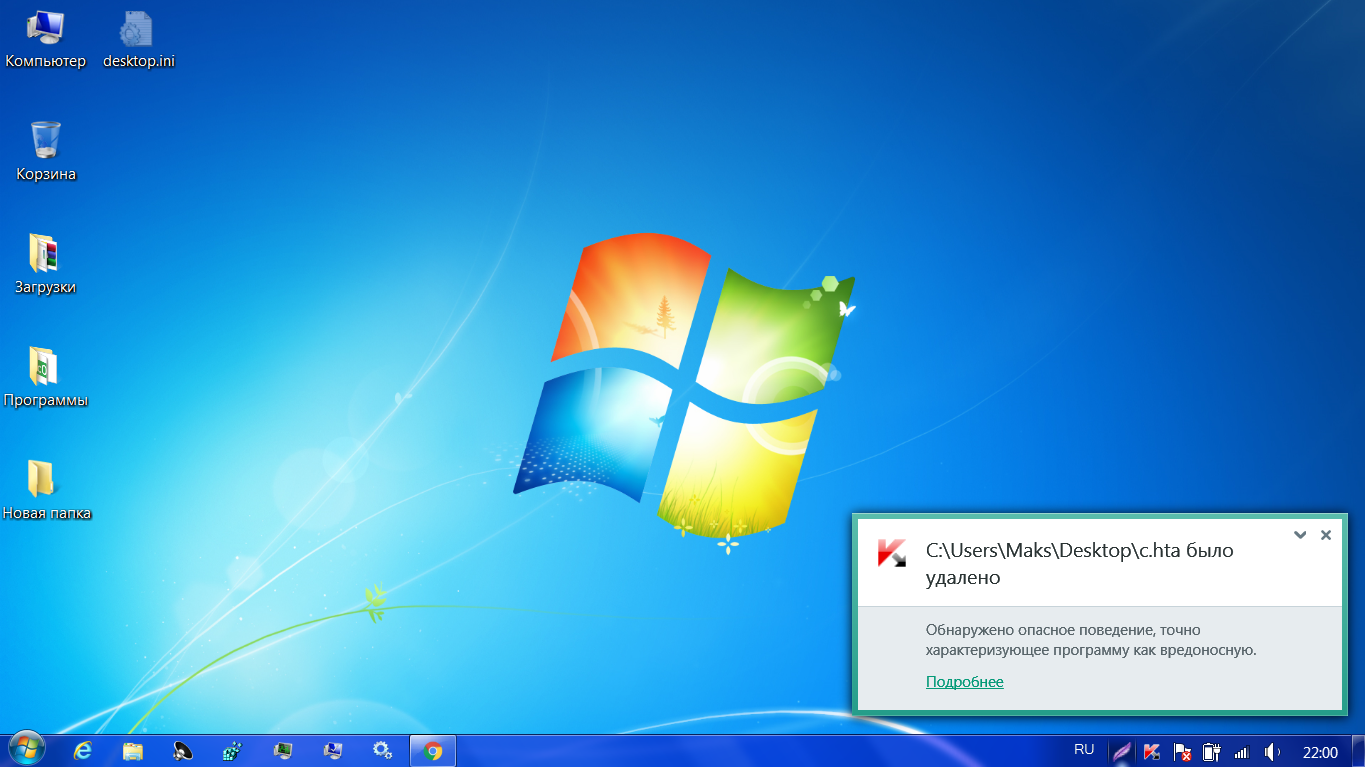Click the black speaker taskbar icon
1365x767 pixels.
(x=183, y=751)
